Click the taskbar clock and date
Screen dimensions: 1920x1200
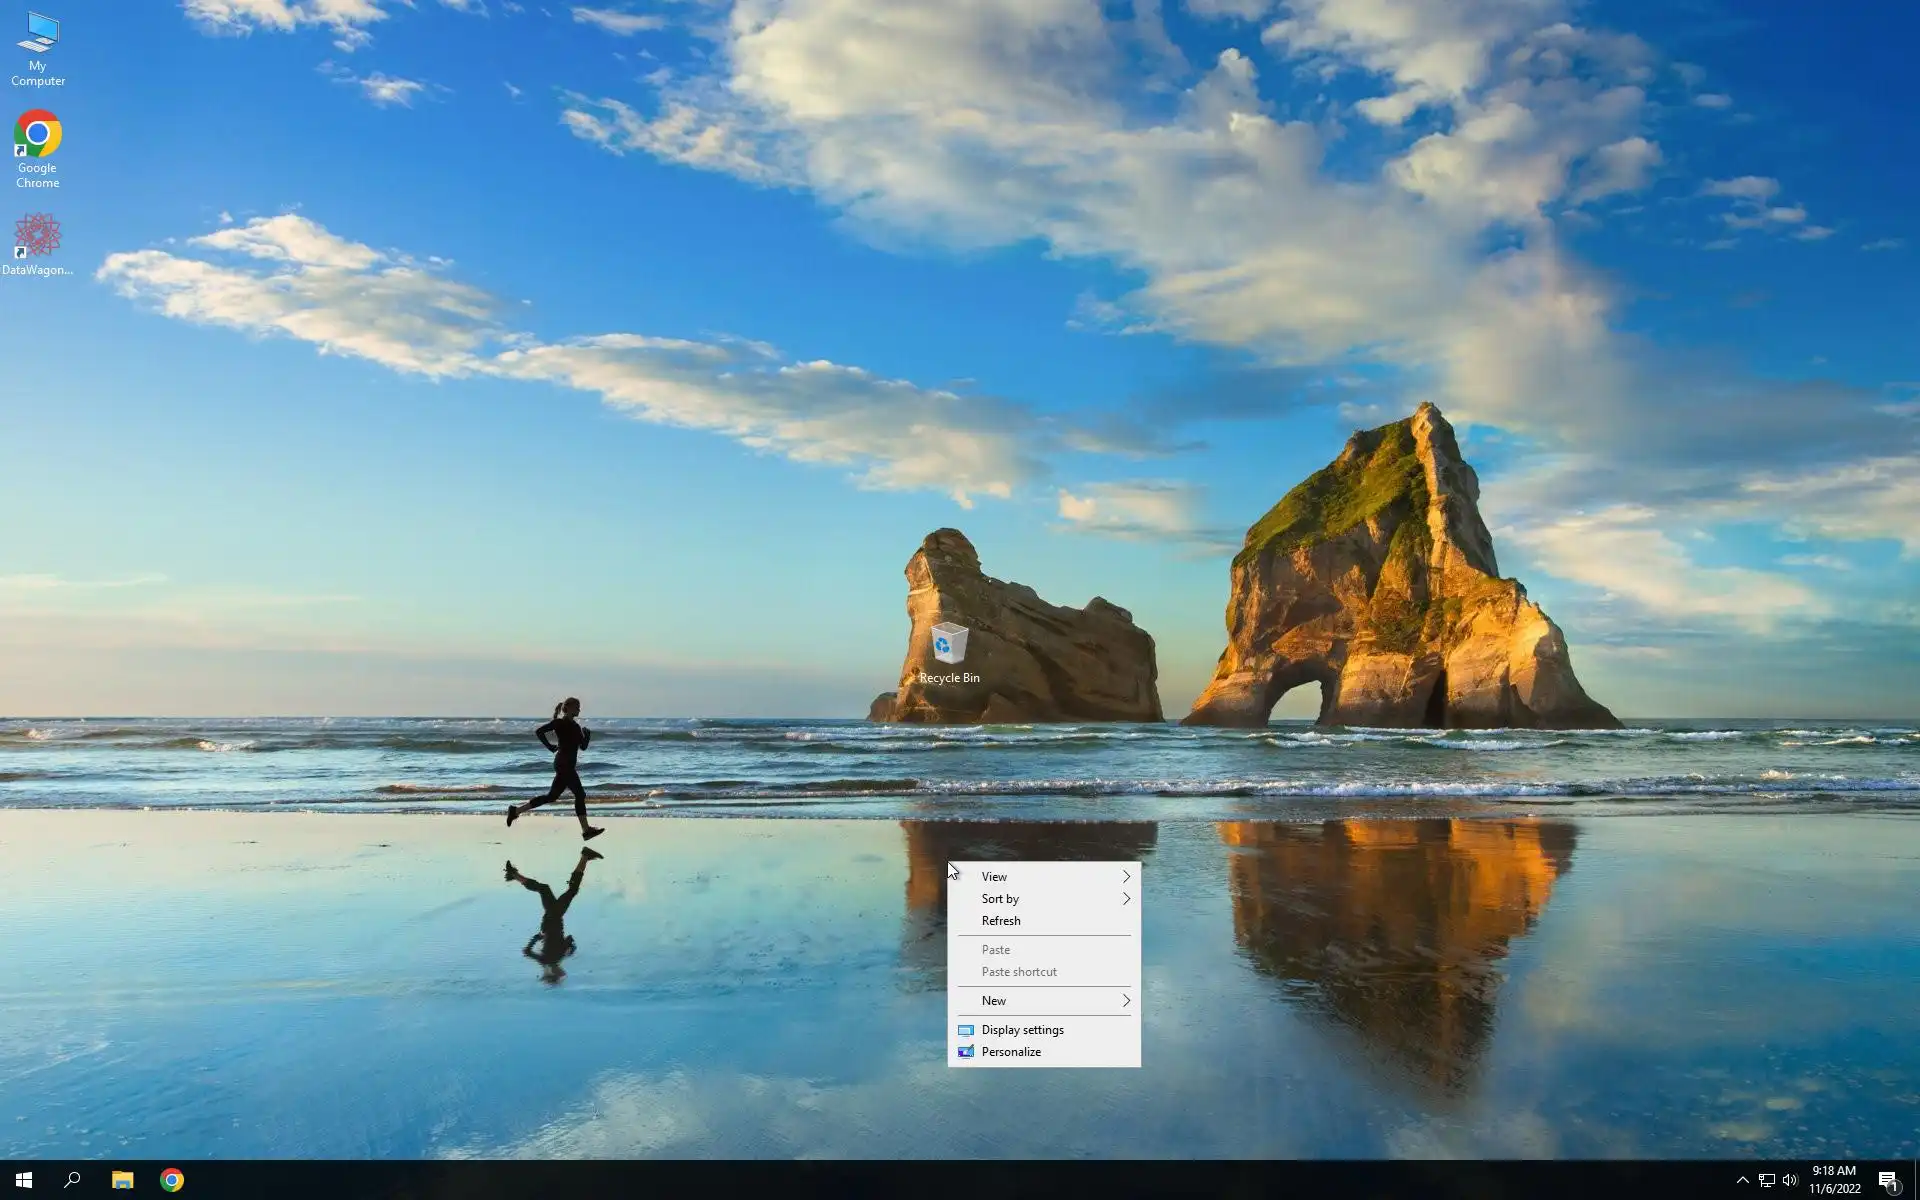point(1834,1180)
